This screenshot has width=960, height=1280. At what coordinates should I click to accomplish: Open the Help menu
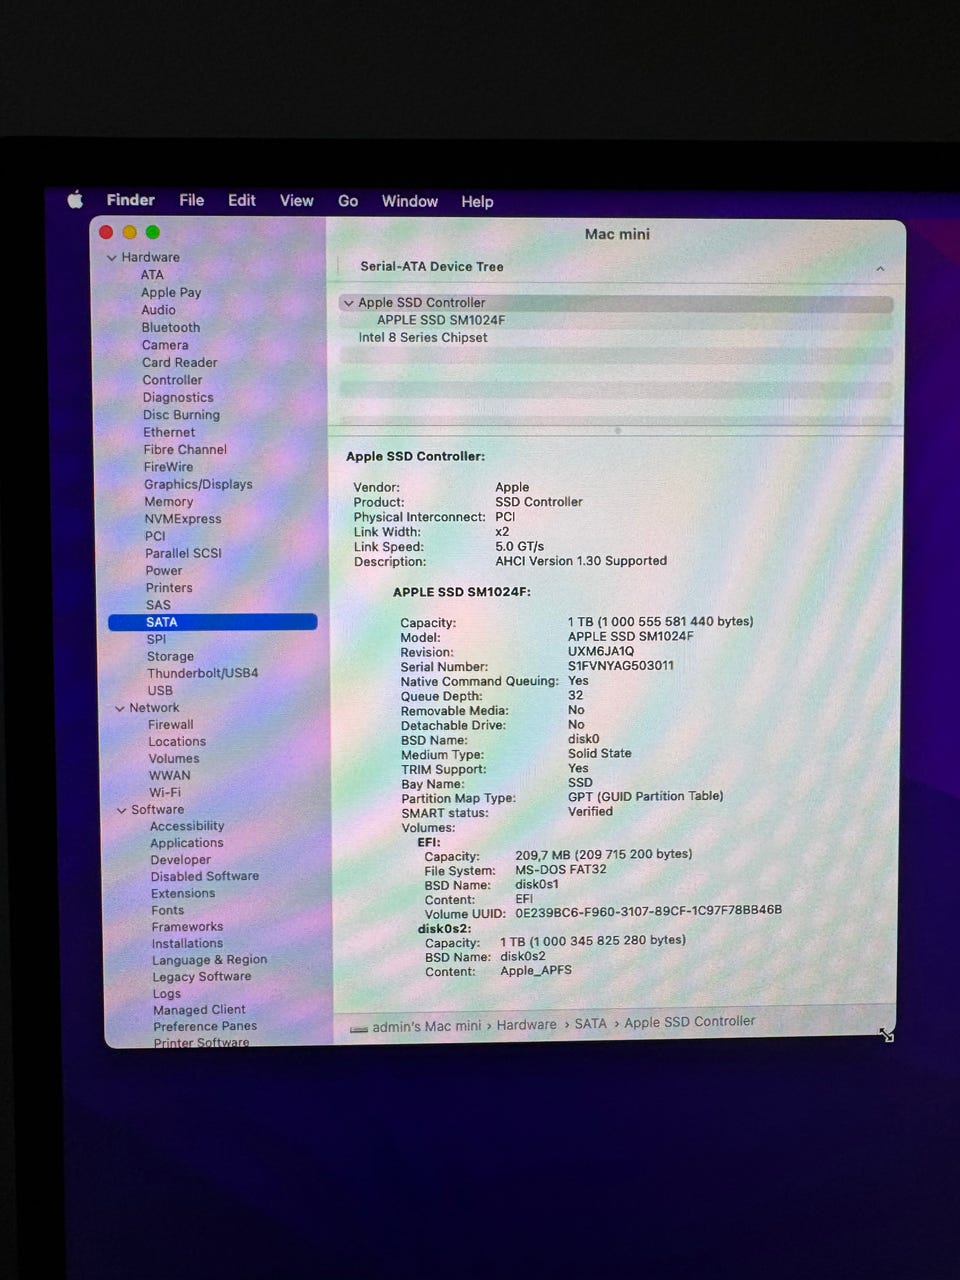[x=477, y=201]
